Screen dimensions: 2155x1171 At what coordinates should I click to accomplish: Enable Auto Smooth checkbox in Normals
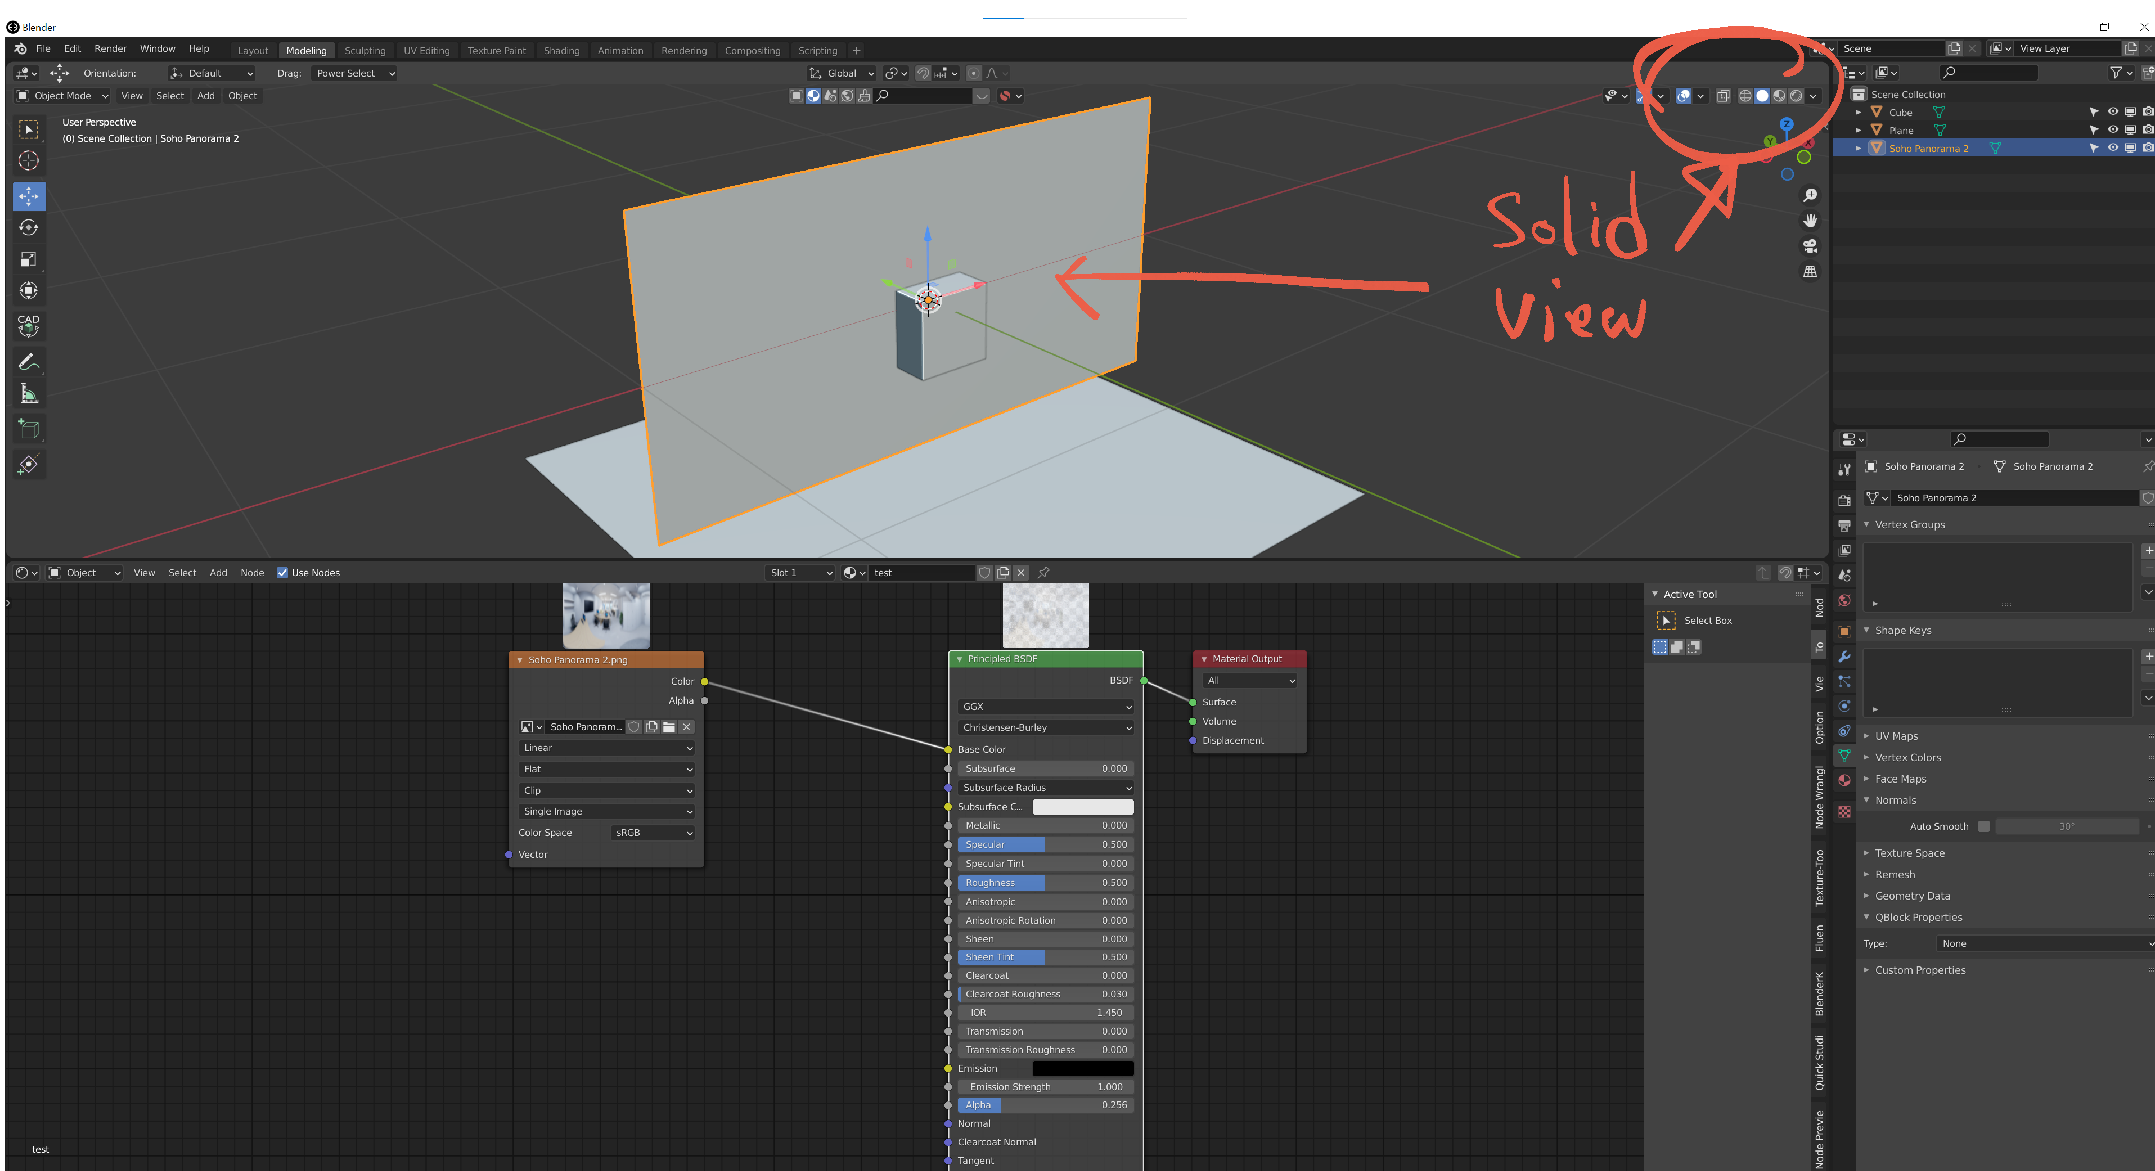1984,826
